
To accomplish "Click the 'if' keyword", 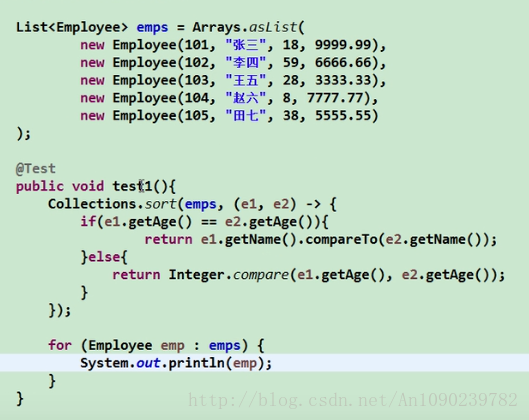I will point(88,222).
